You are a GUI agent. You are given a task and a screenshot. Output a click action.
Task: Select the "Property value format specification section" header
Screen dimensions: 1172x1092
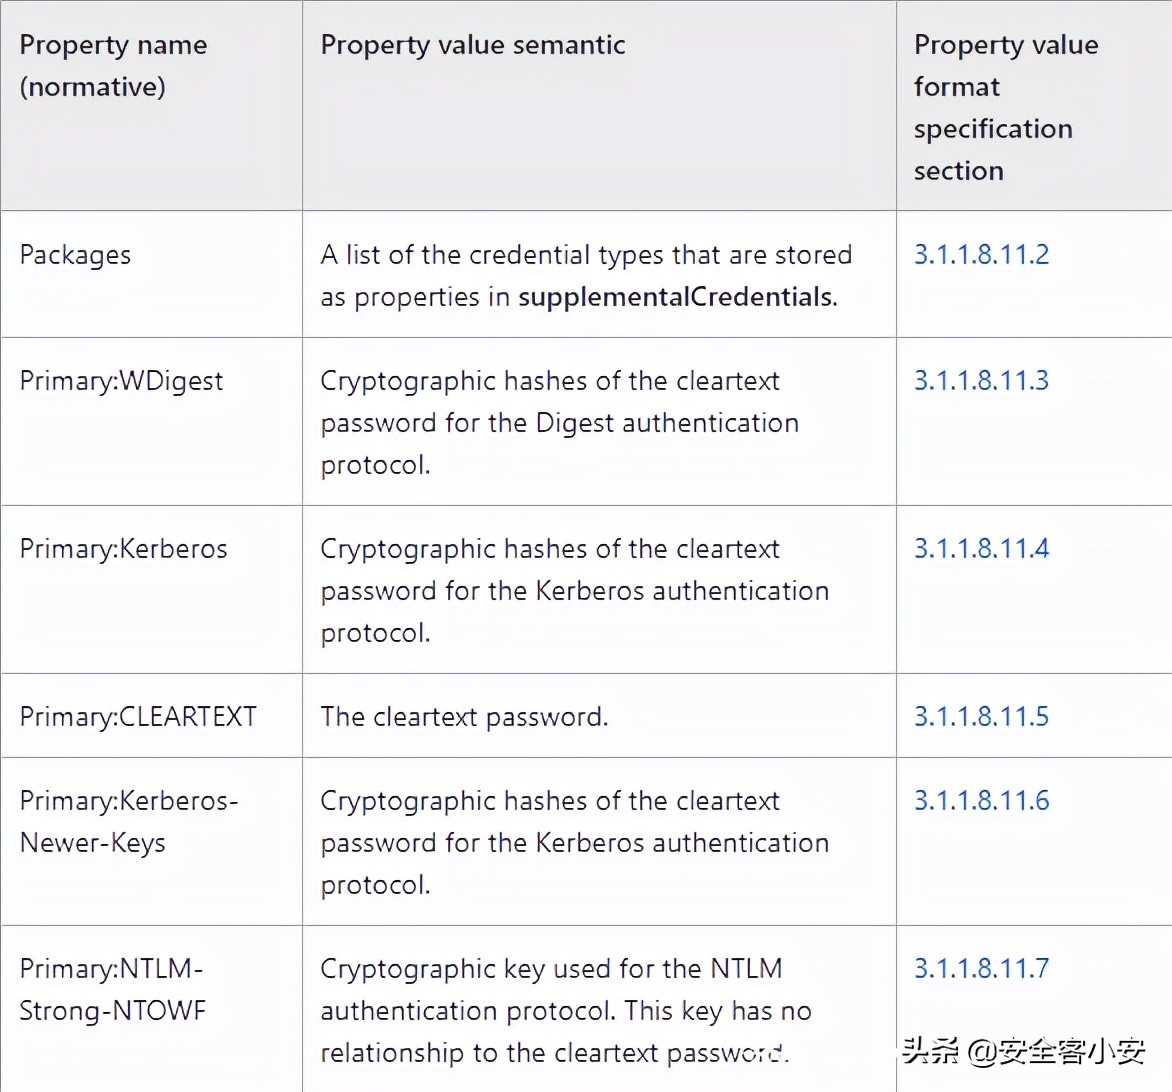[x=1005, y=108]
